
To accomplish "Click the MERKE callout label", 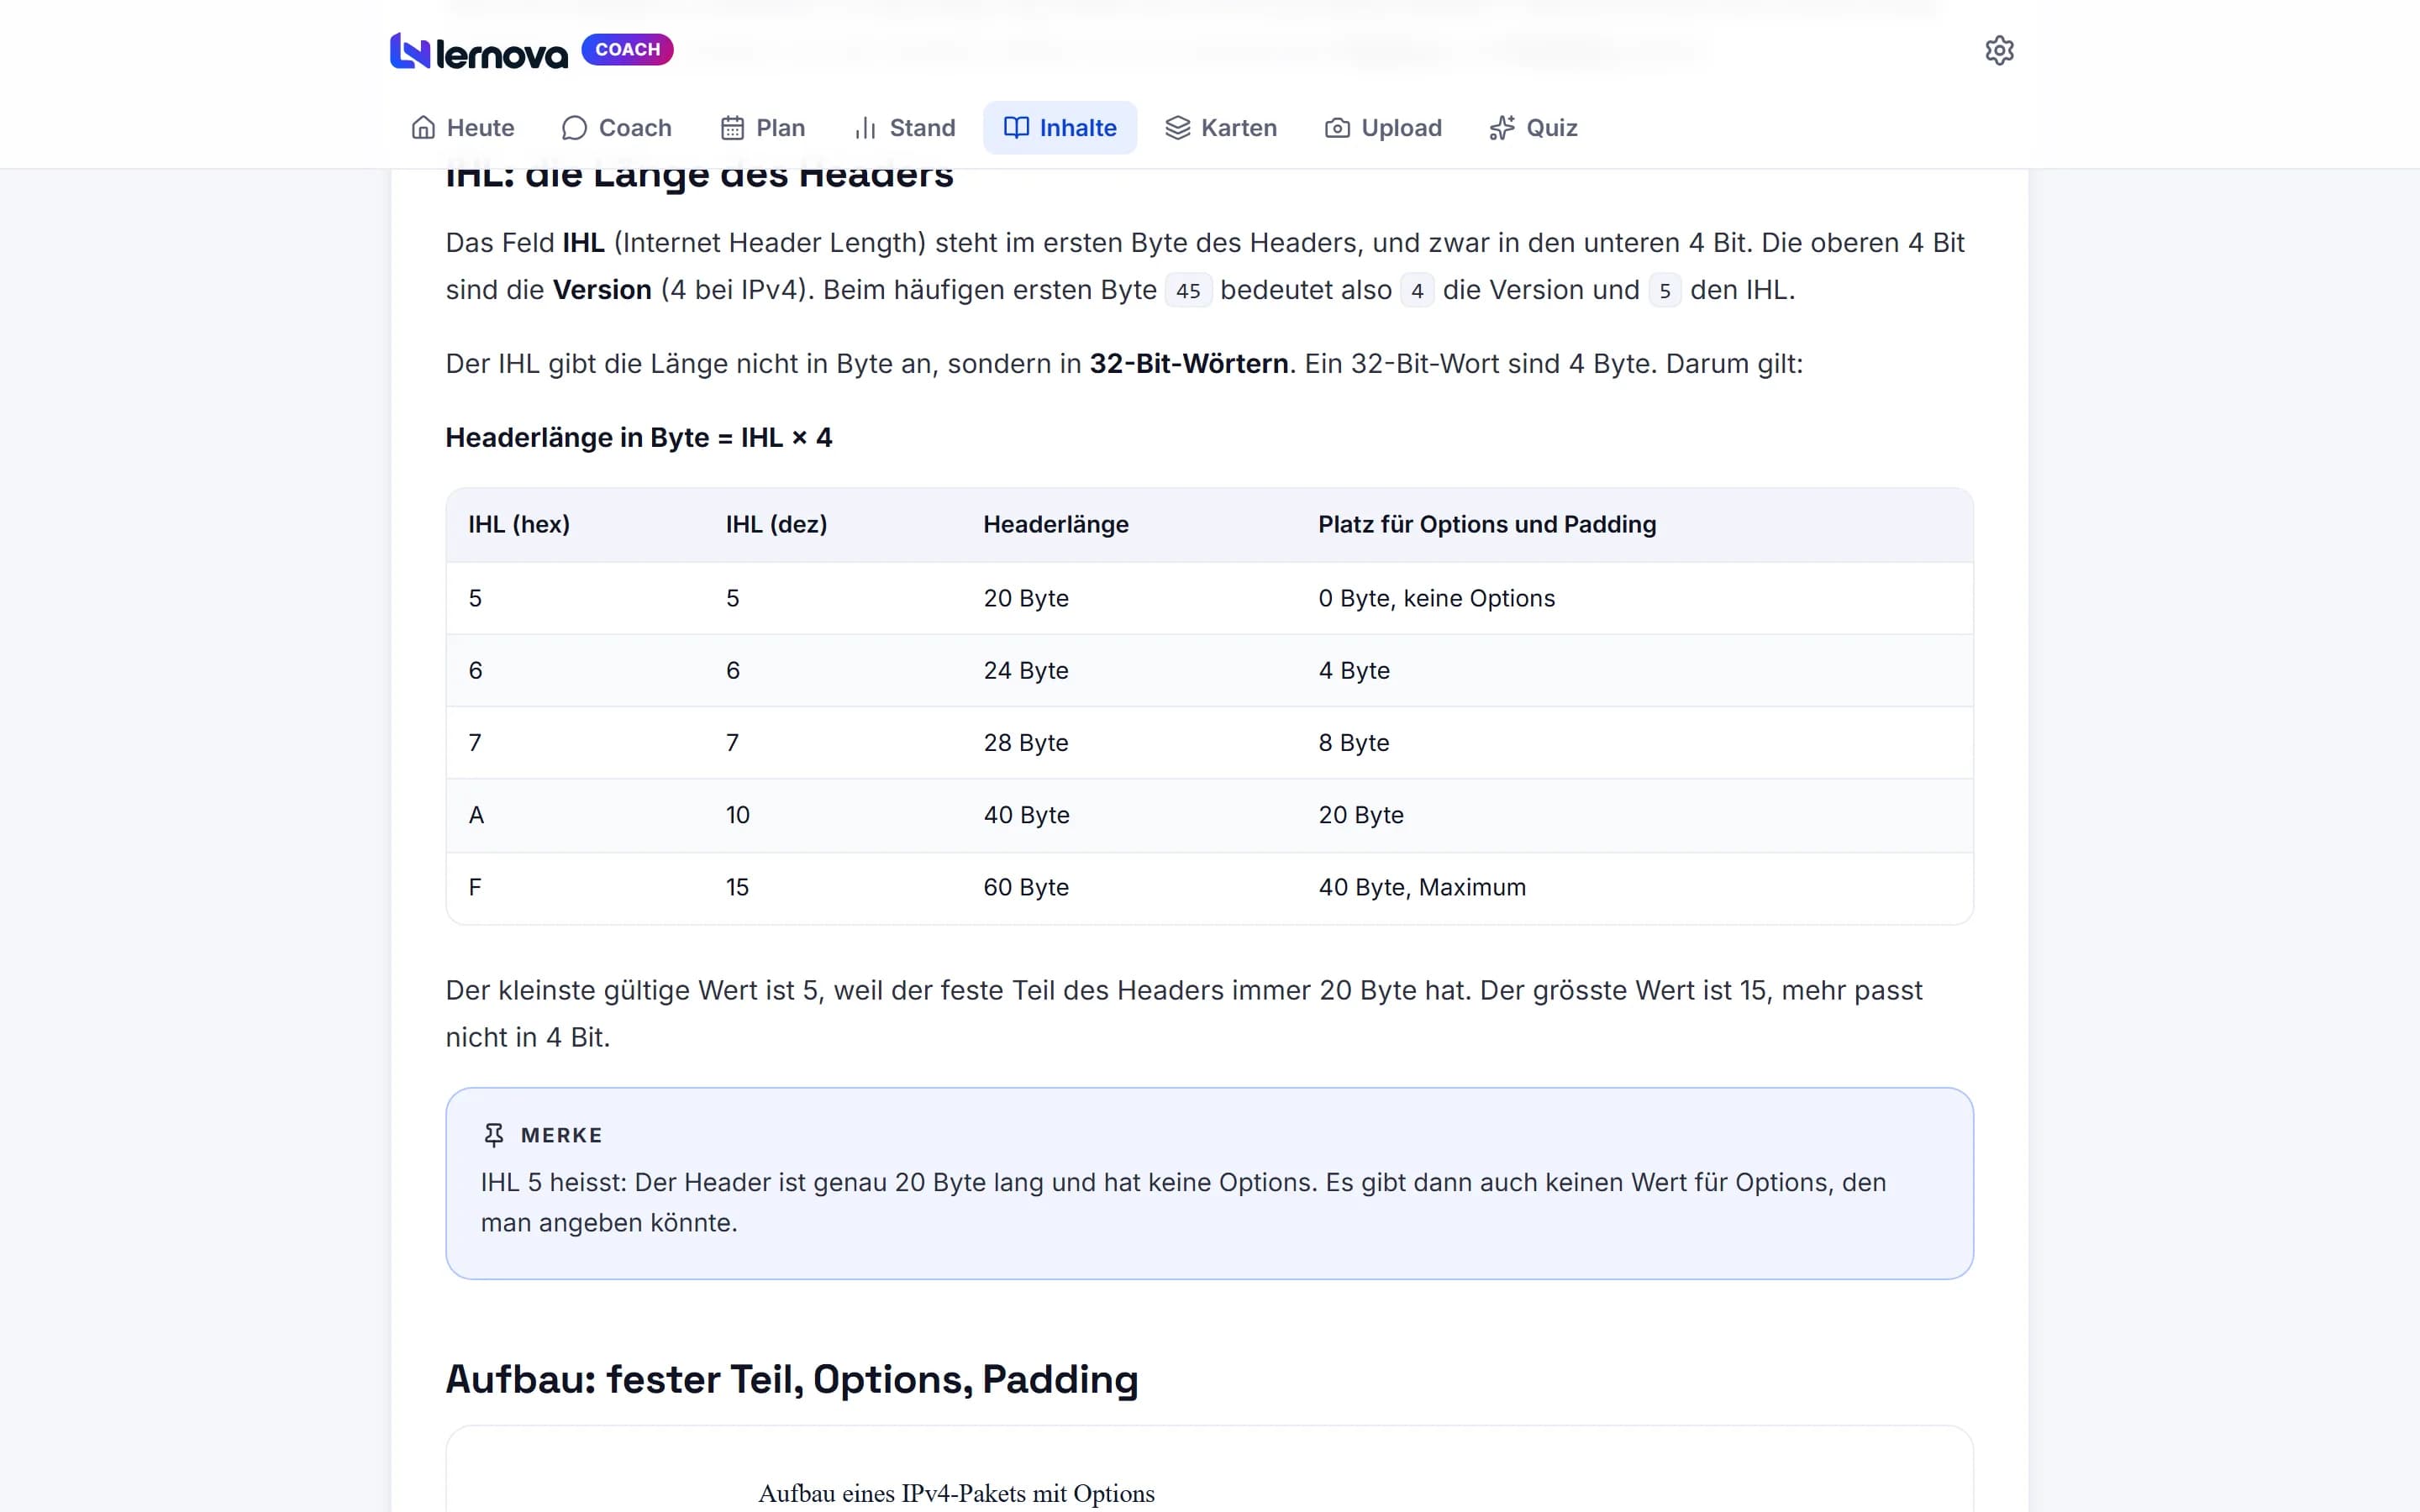I will (x=561, y=1135).
